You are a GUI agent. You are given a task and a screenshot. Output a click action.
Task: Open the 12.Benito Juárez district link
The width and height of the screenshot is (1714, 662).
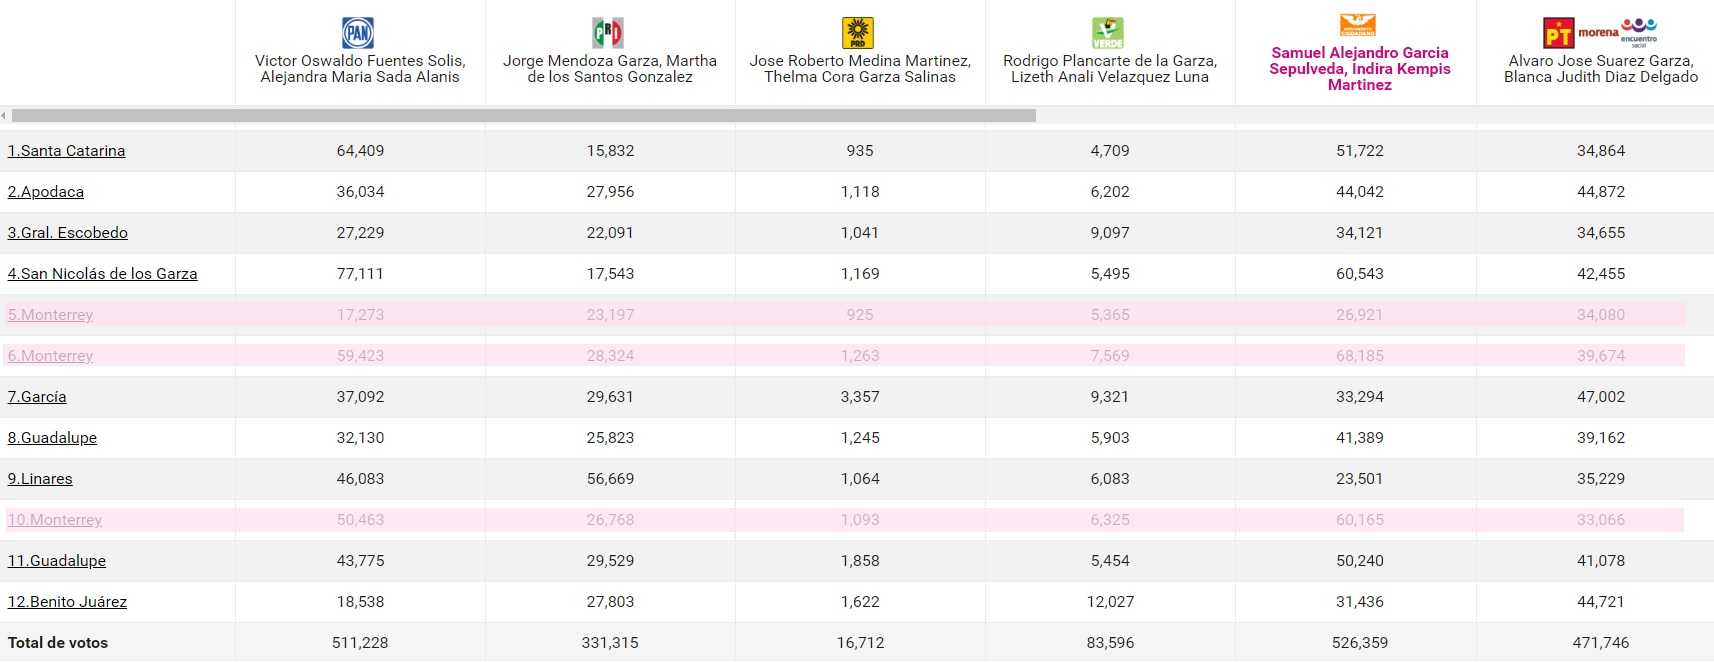pyautogui.click(x=67, y=602)
